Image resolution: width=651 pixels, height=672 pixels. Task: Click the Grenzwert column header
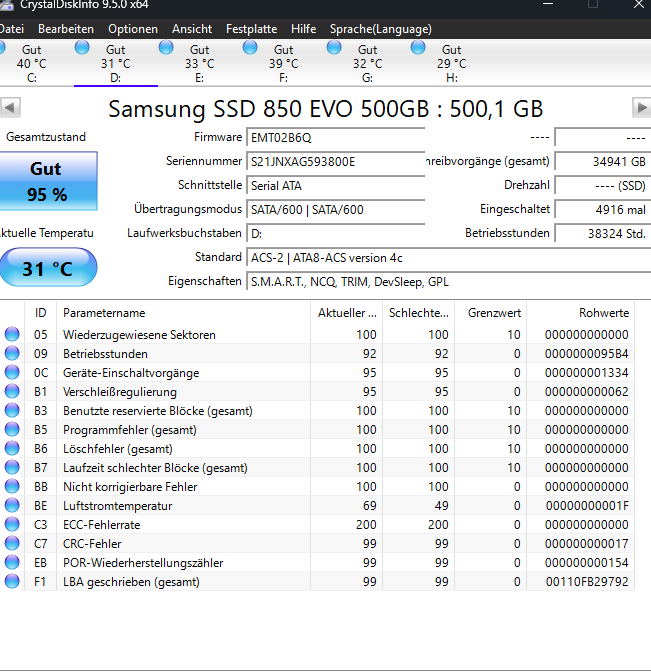(491, 313)
